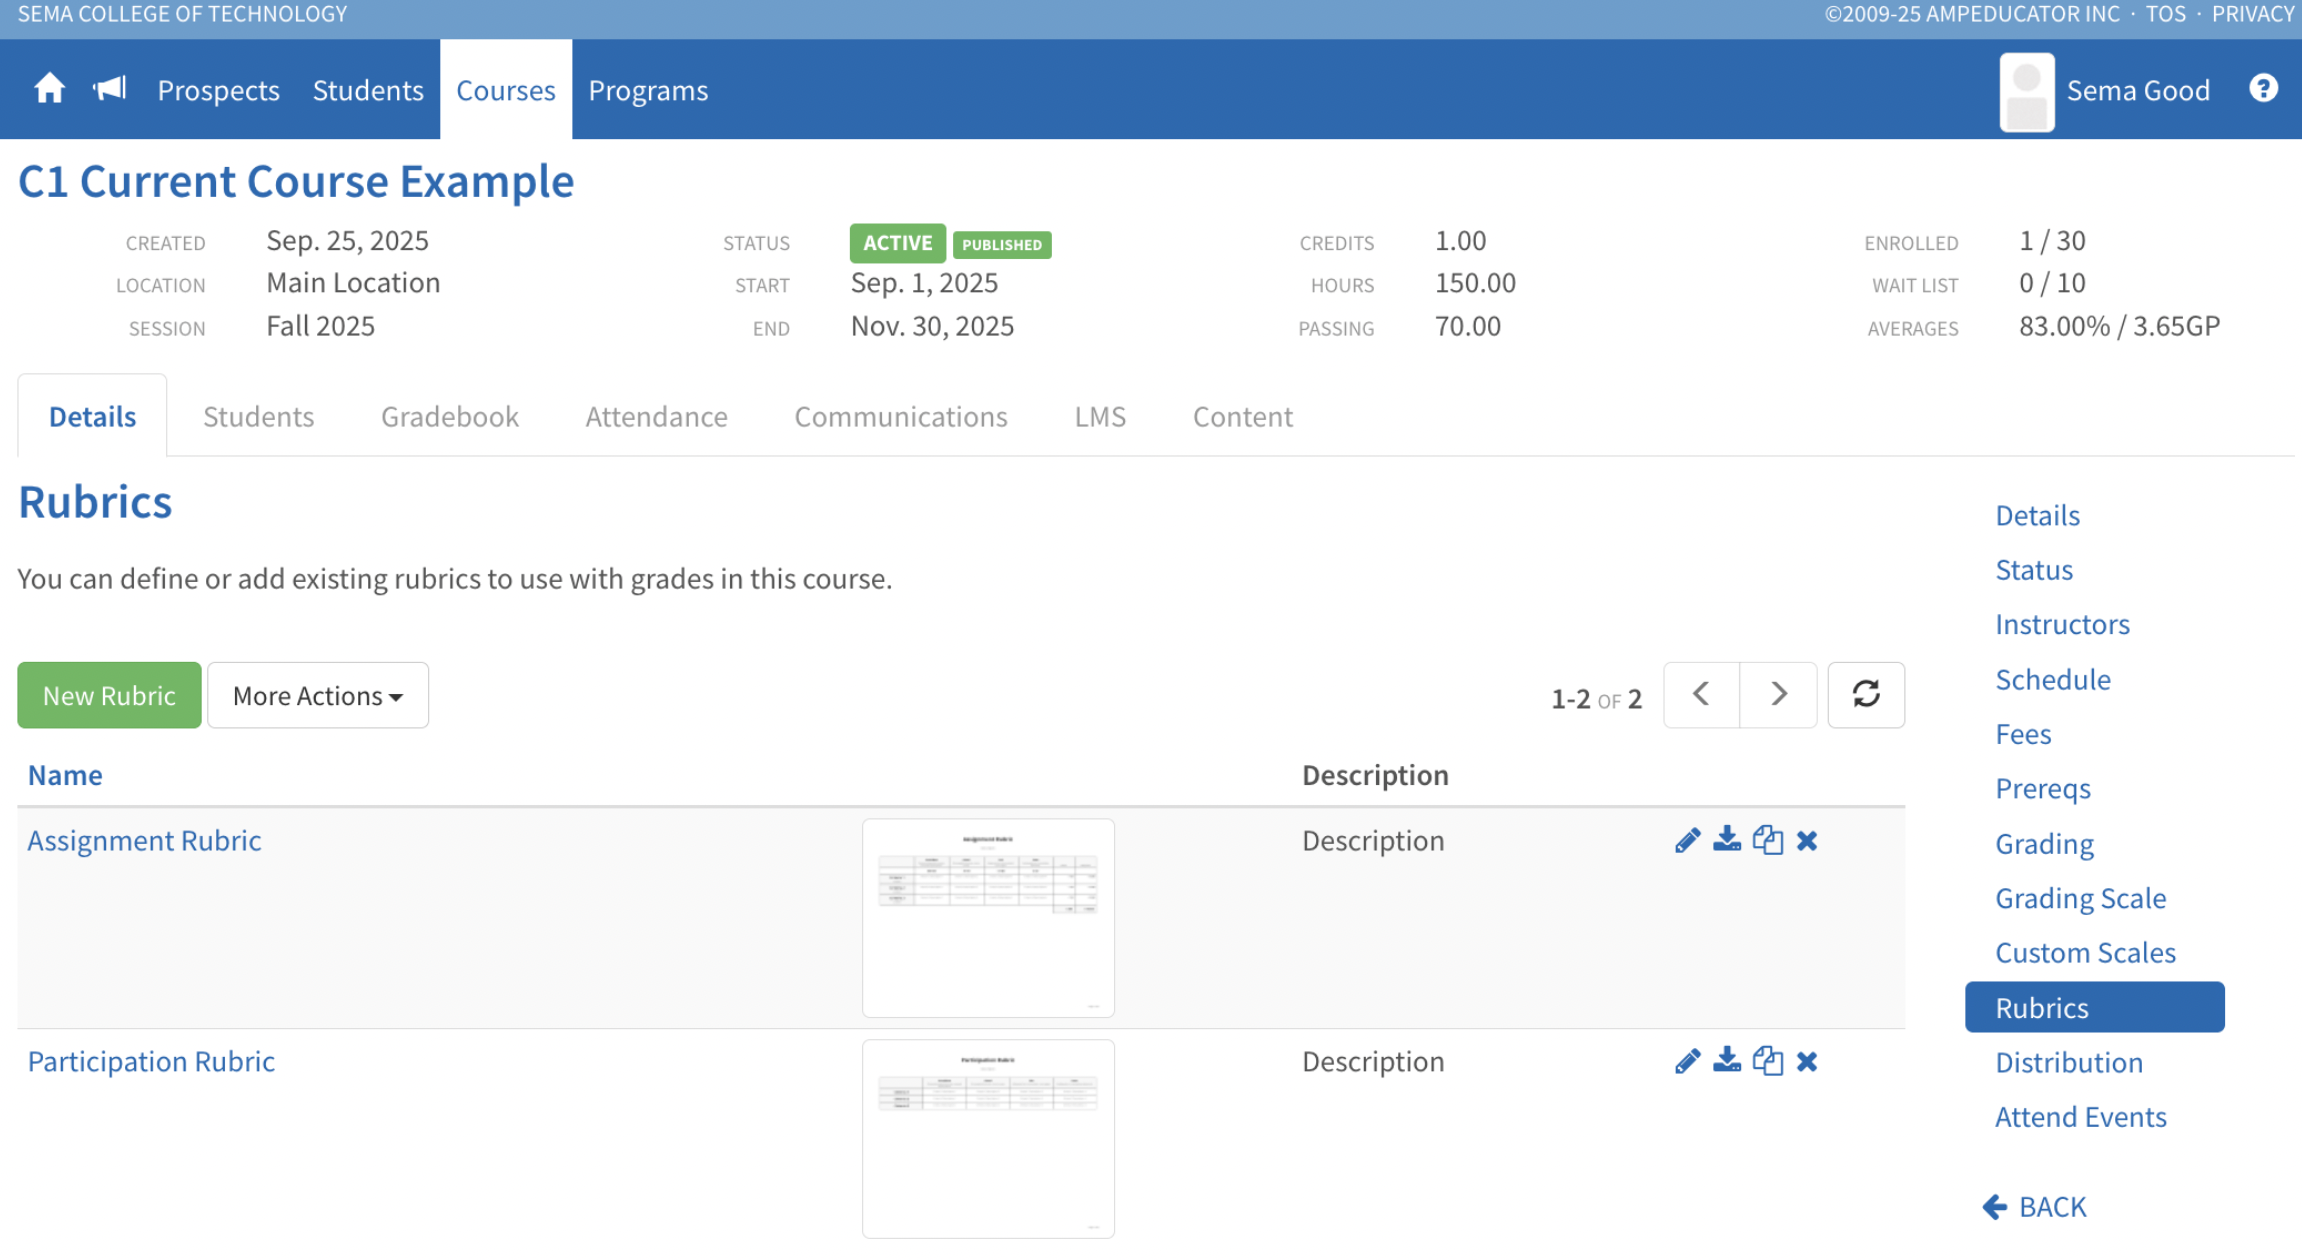Click the help question mark icon
Viewport: 2302px width, 1260px height.
pos(2263,89)
